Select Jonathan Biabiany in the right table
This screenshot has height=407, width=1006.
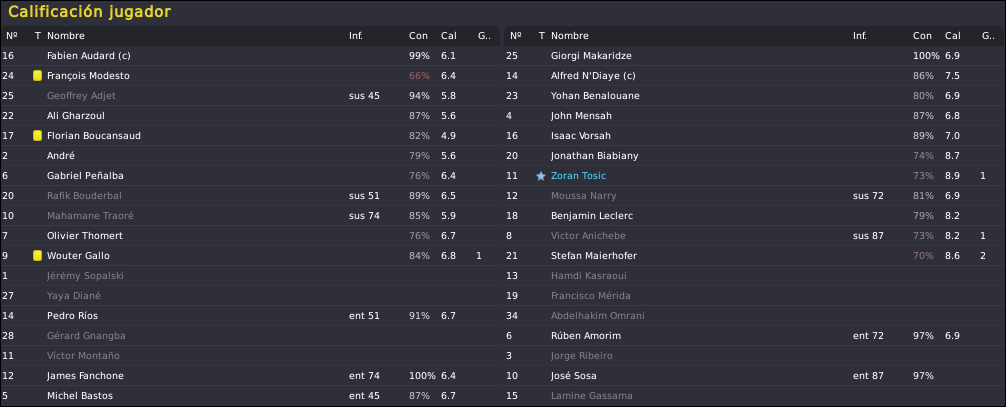coord(594,156)
